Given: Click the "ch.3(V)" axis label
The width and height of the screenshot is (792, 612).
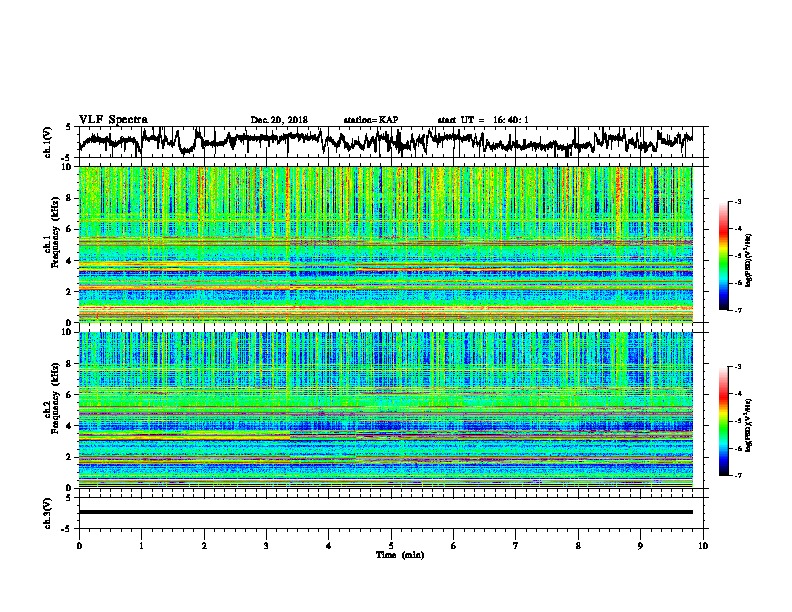Looking at the screenshot, I should pyautogui.click(x=47, y=513).
